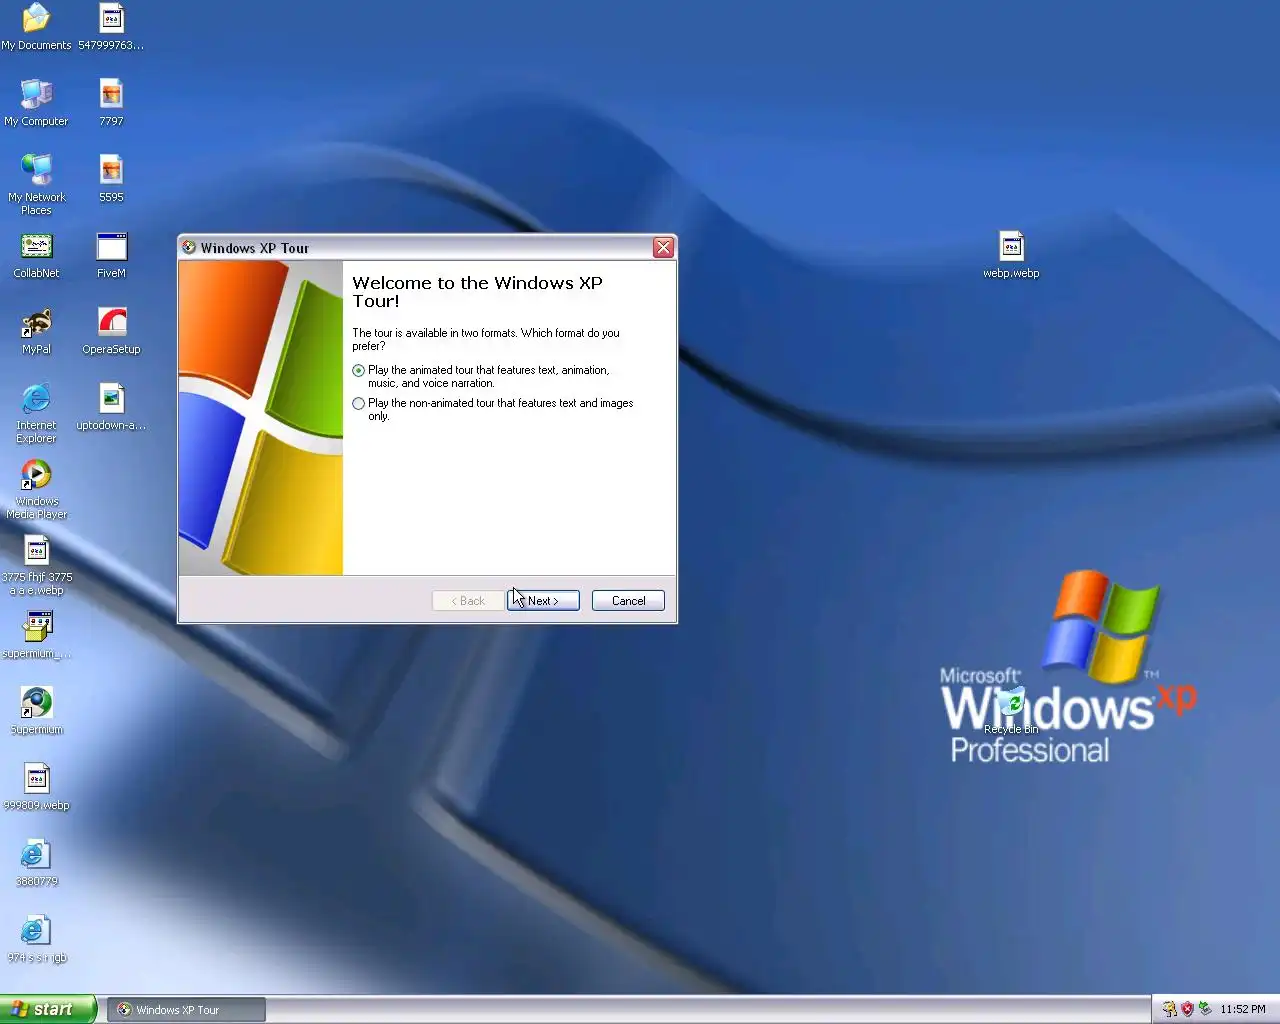Click the yellow figure tray icon

pos(1169,1009)
